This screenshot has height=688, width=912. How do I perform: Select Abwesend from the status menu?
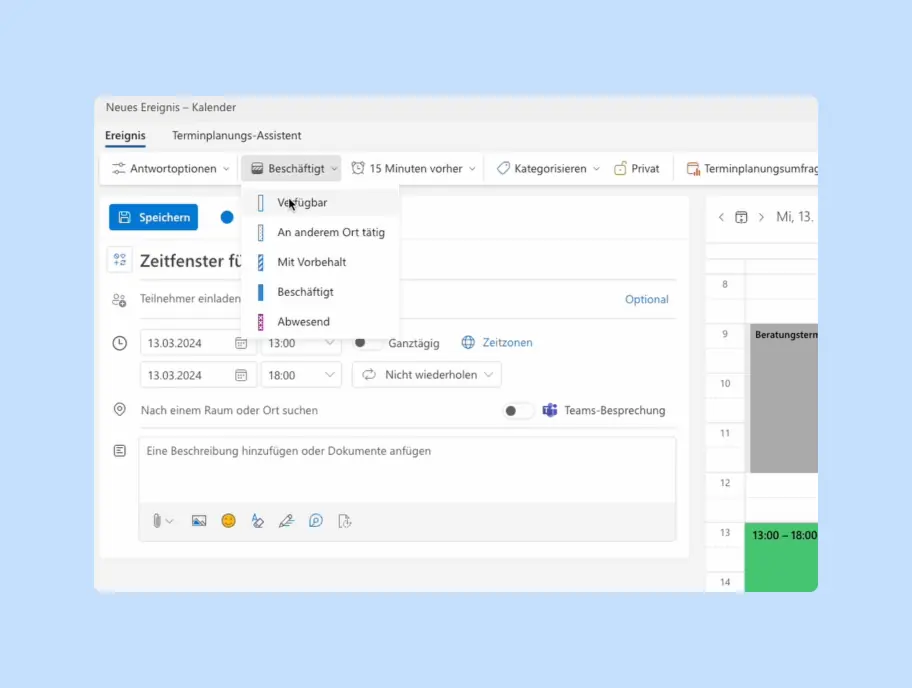click(x=303, y=321)
